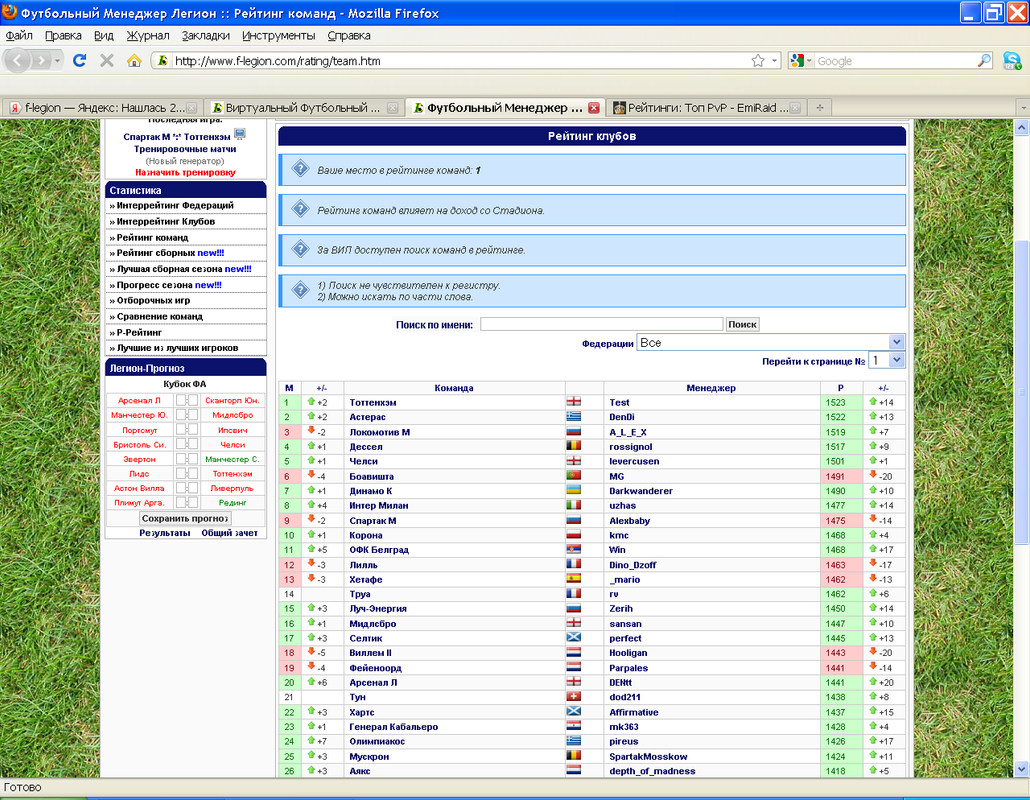Image resolution: width=1030 pixels, height=800 pixels.
Task: Click the info icon beside 'Рейтинг команд влияет'
Action: pyautogui.click(x=300, y=210)
